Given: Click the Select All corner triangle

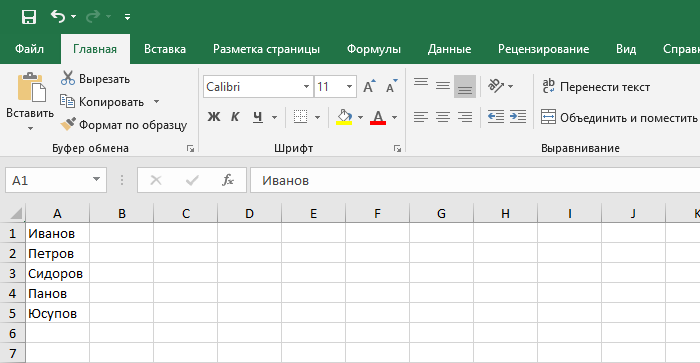Looking at the screenshot, I should point(16,213).
